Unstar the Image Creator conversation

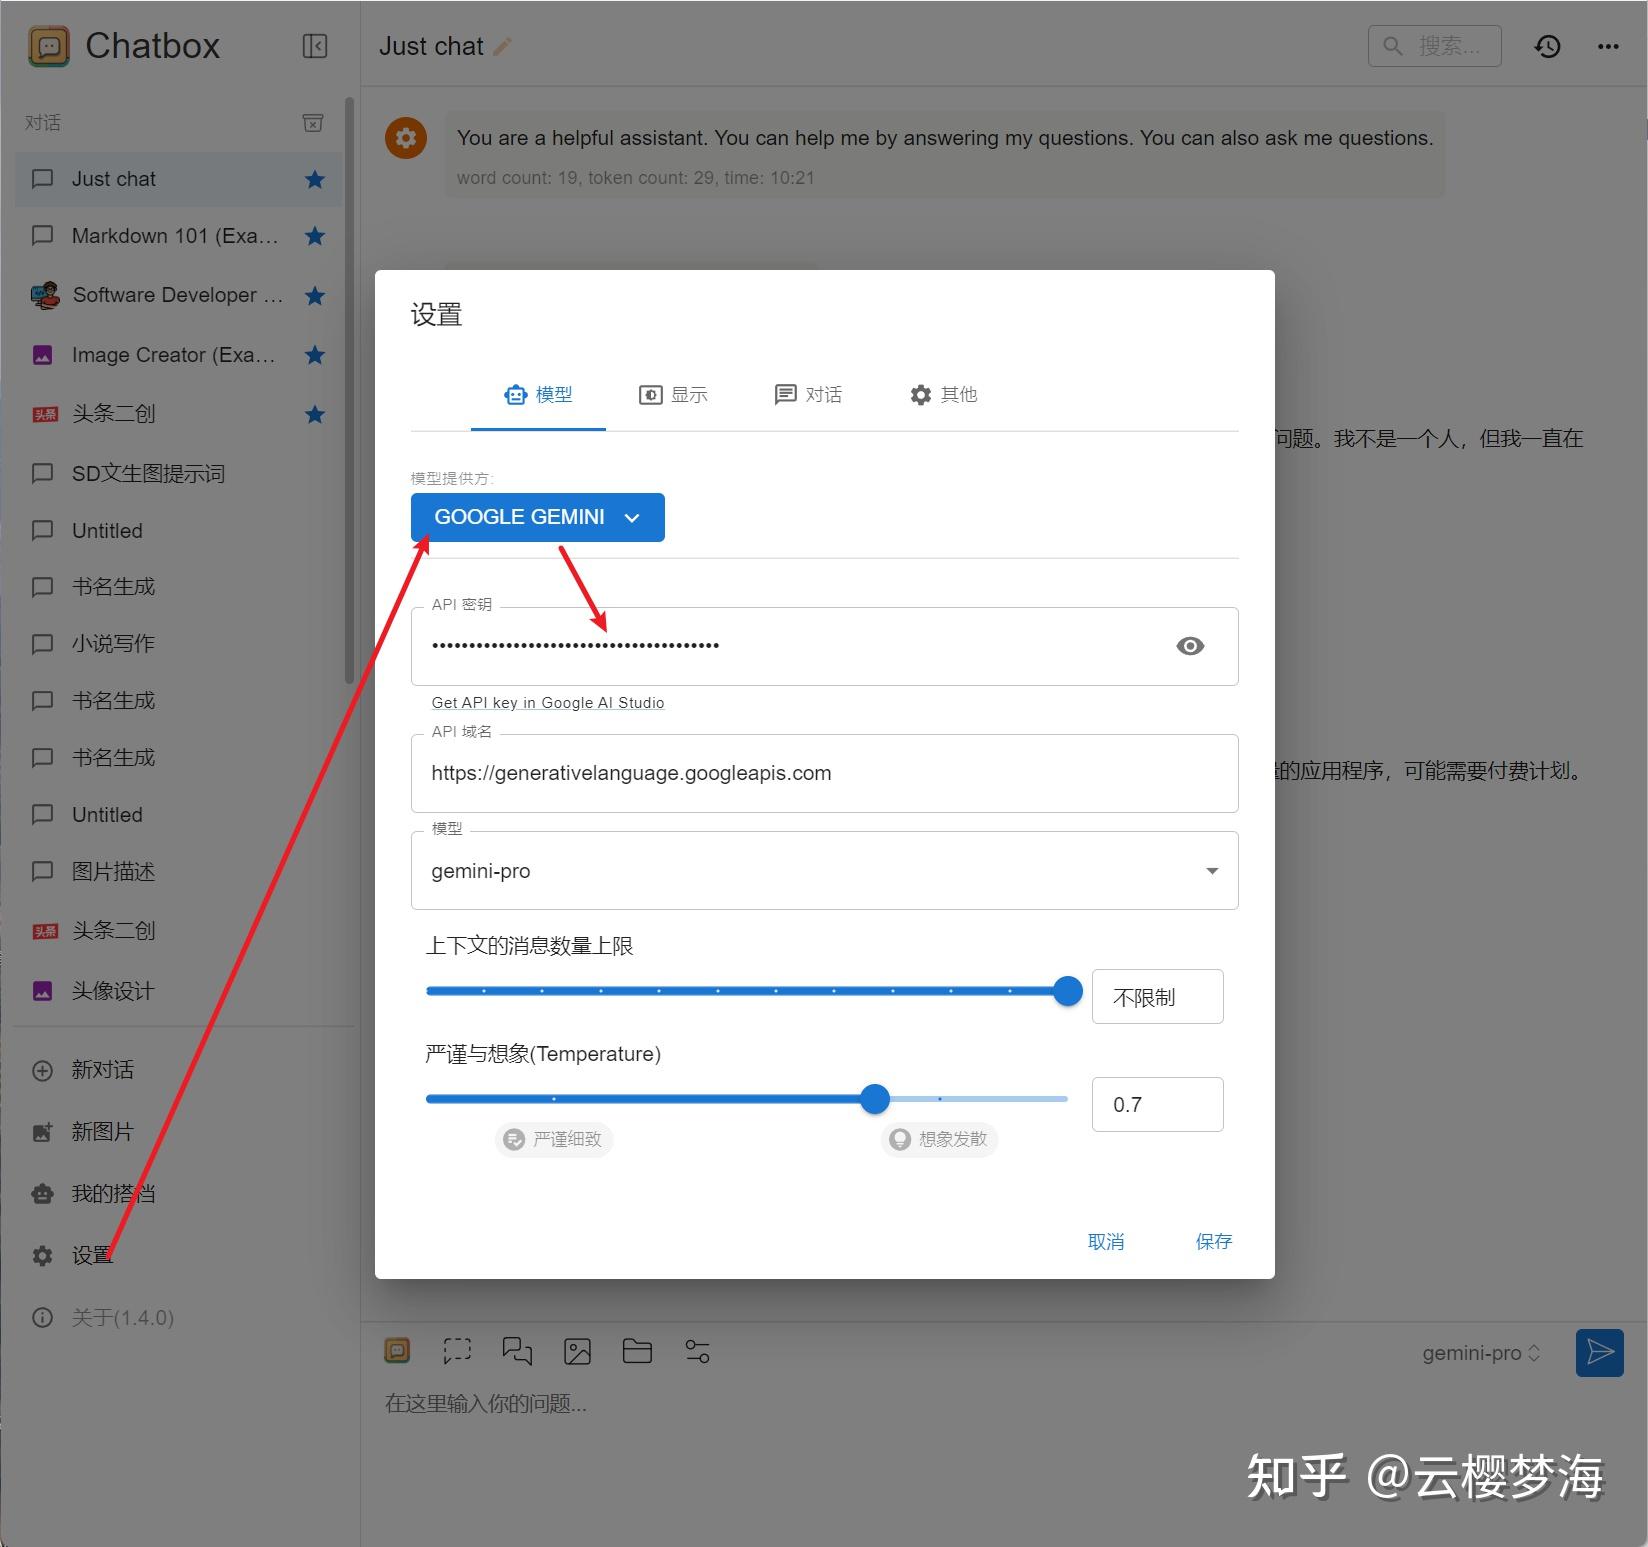click(x=313, y=355)
